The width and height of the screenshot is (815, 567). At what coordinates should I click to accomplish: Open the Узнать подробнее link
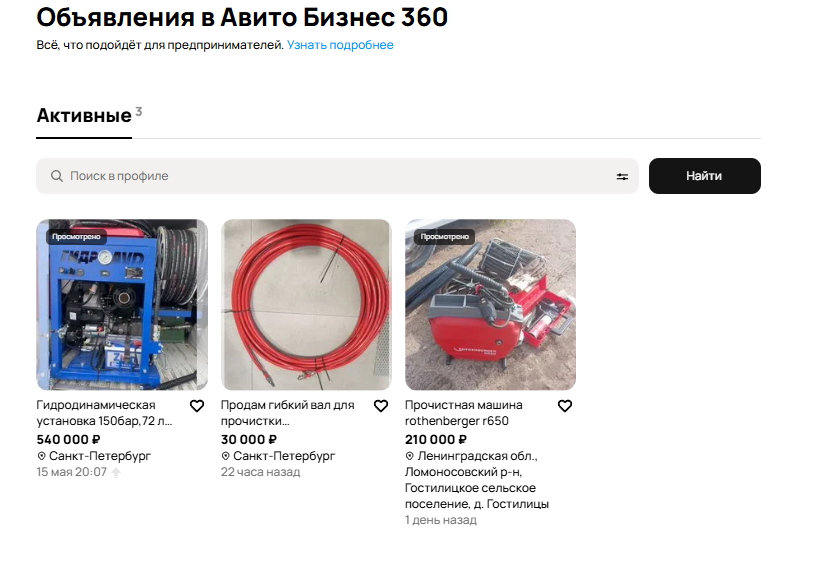(340, 45)
